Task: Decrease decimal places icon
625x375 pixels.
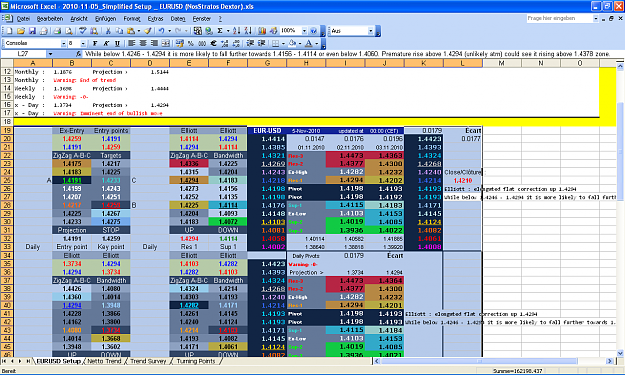Action: point(236,43)
